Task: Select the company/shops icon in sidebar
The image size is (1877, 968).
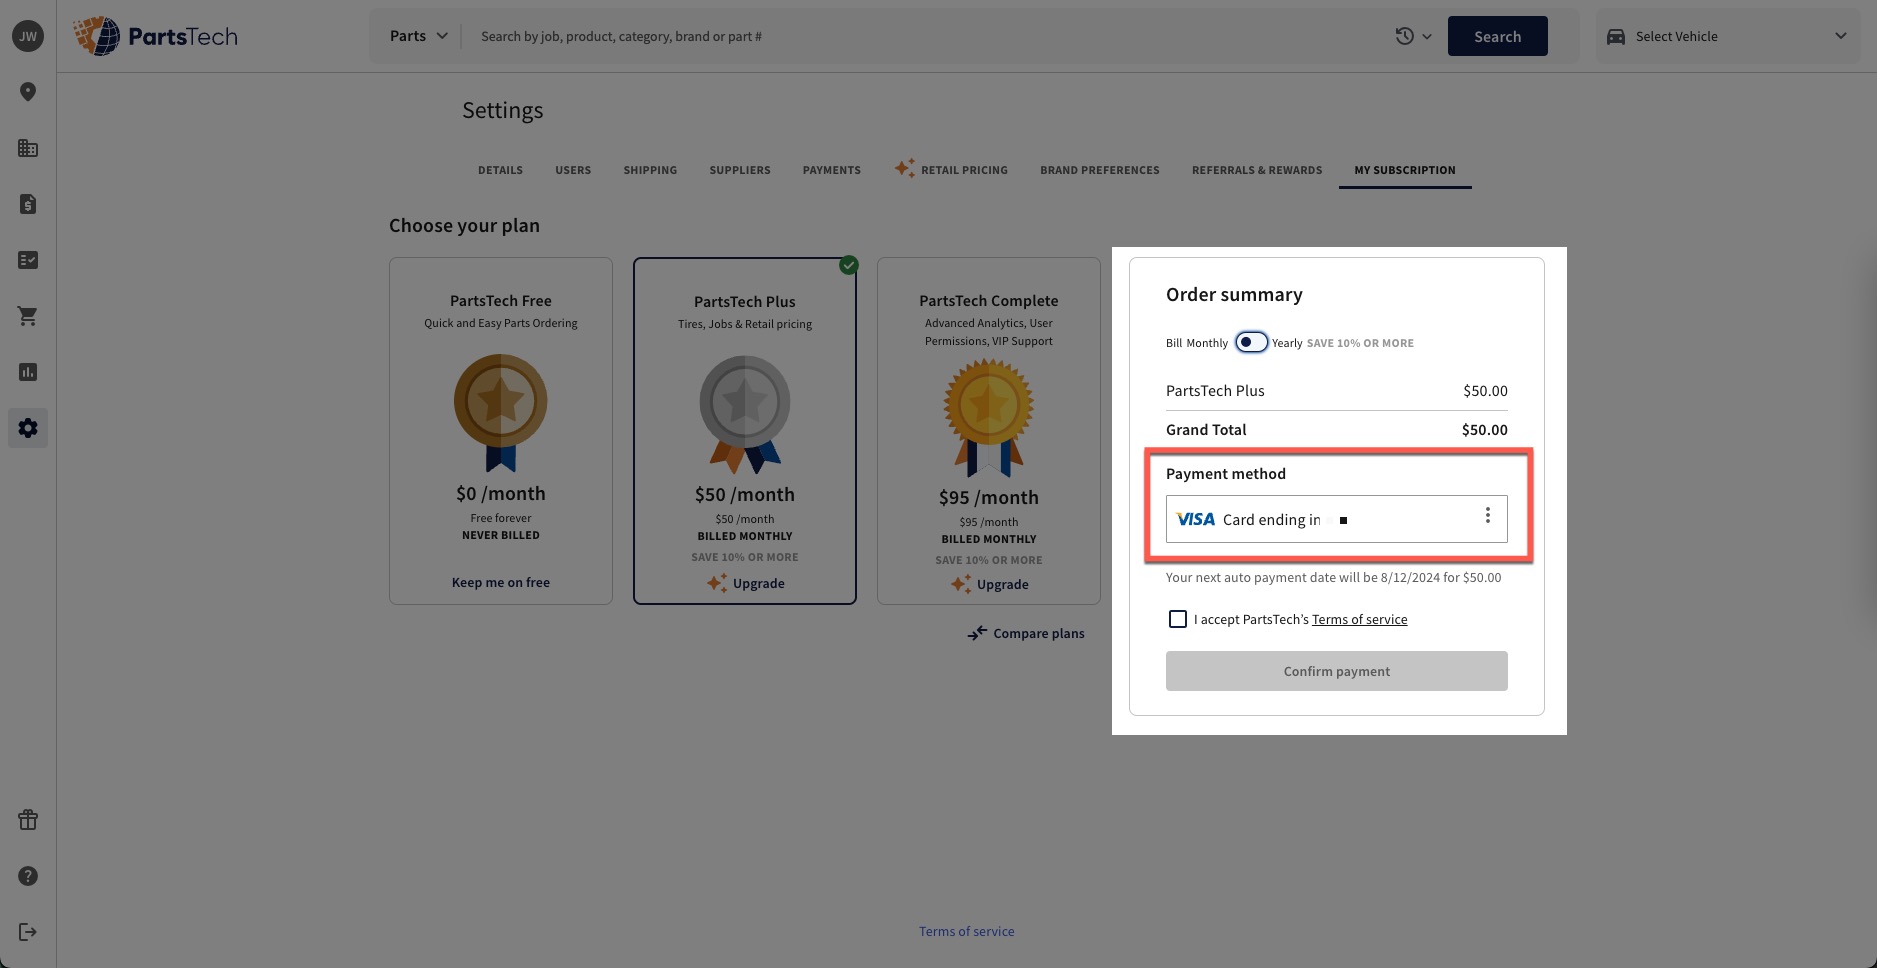Action: [x=27, y=148]
